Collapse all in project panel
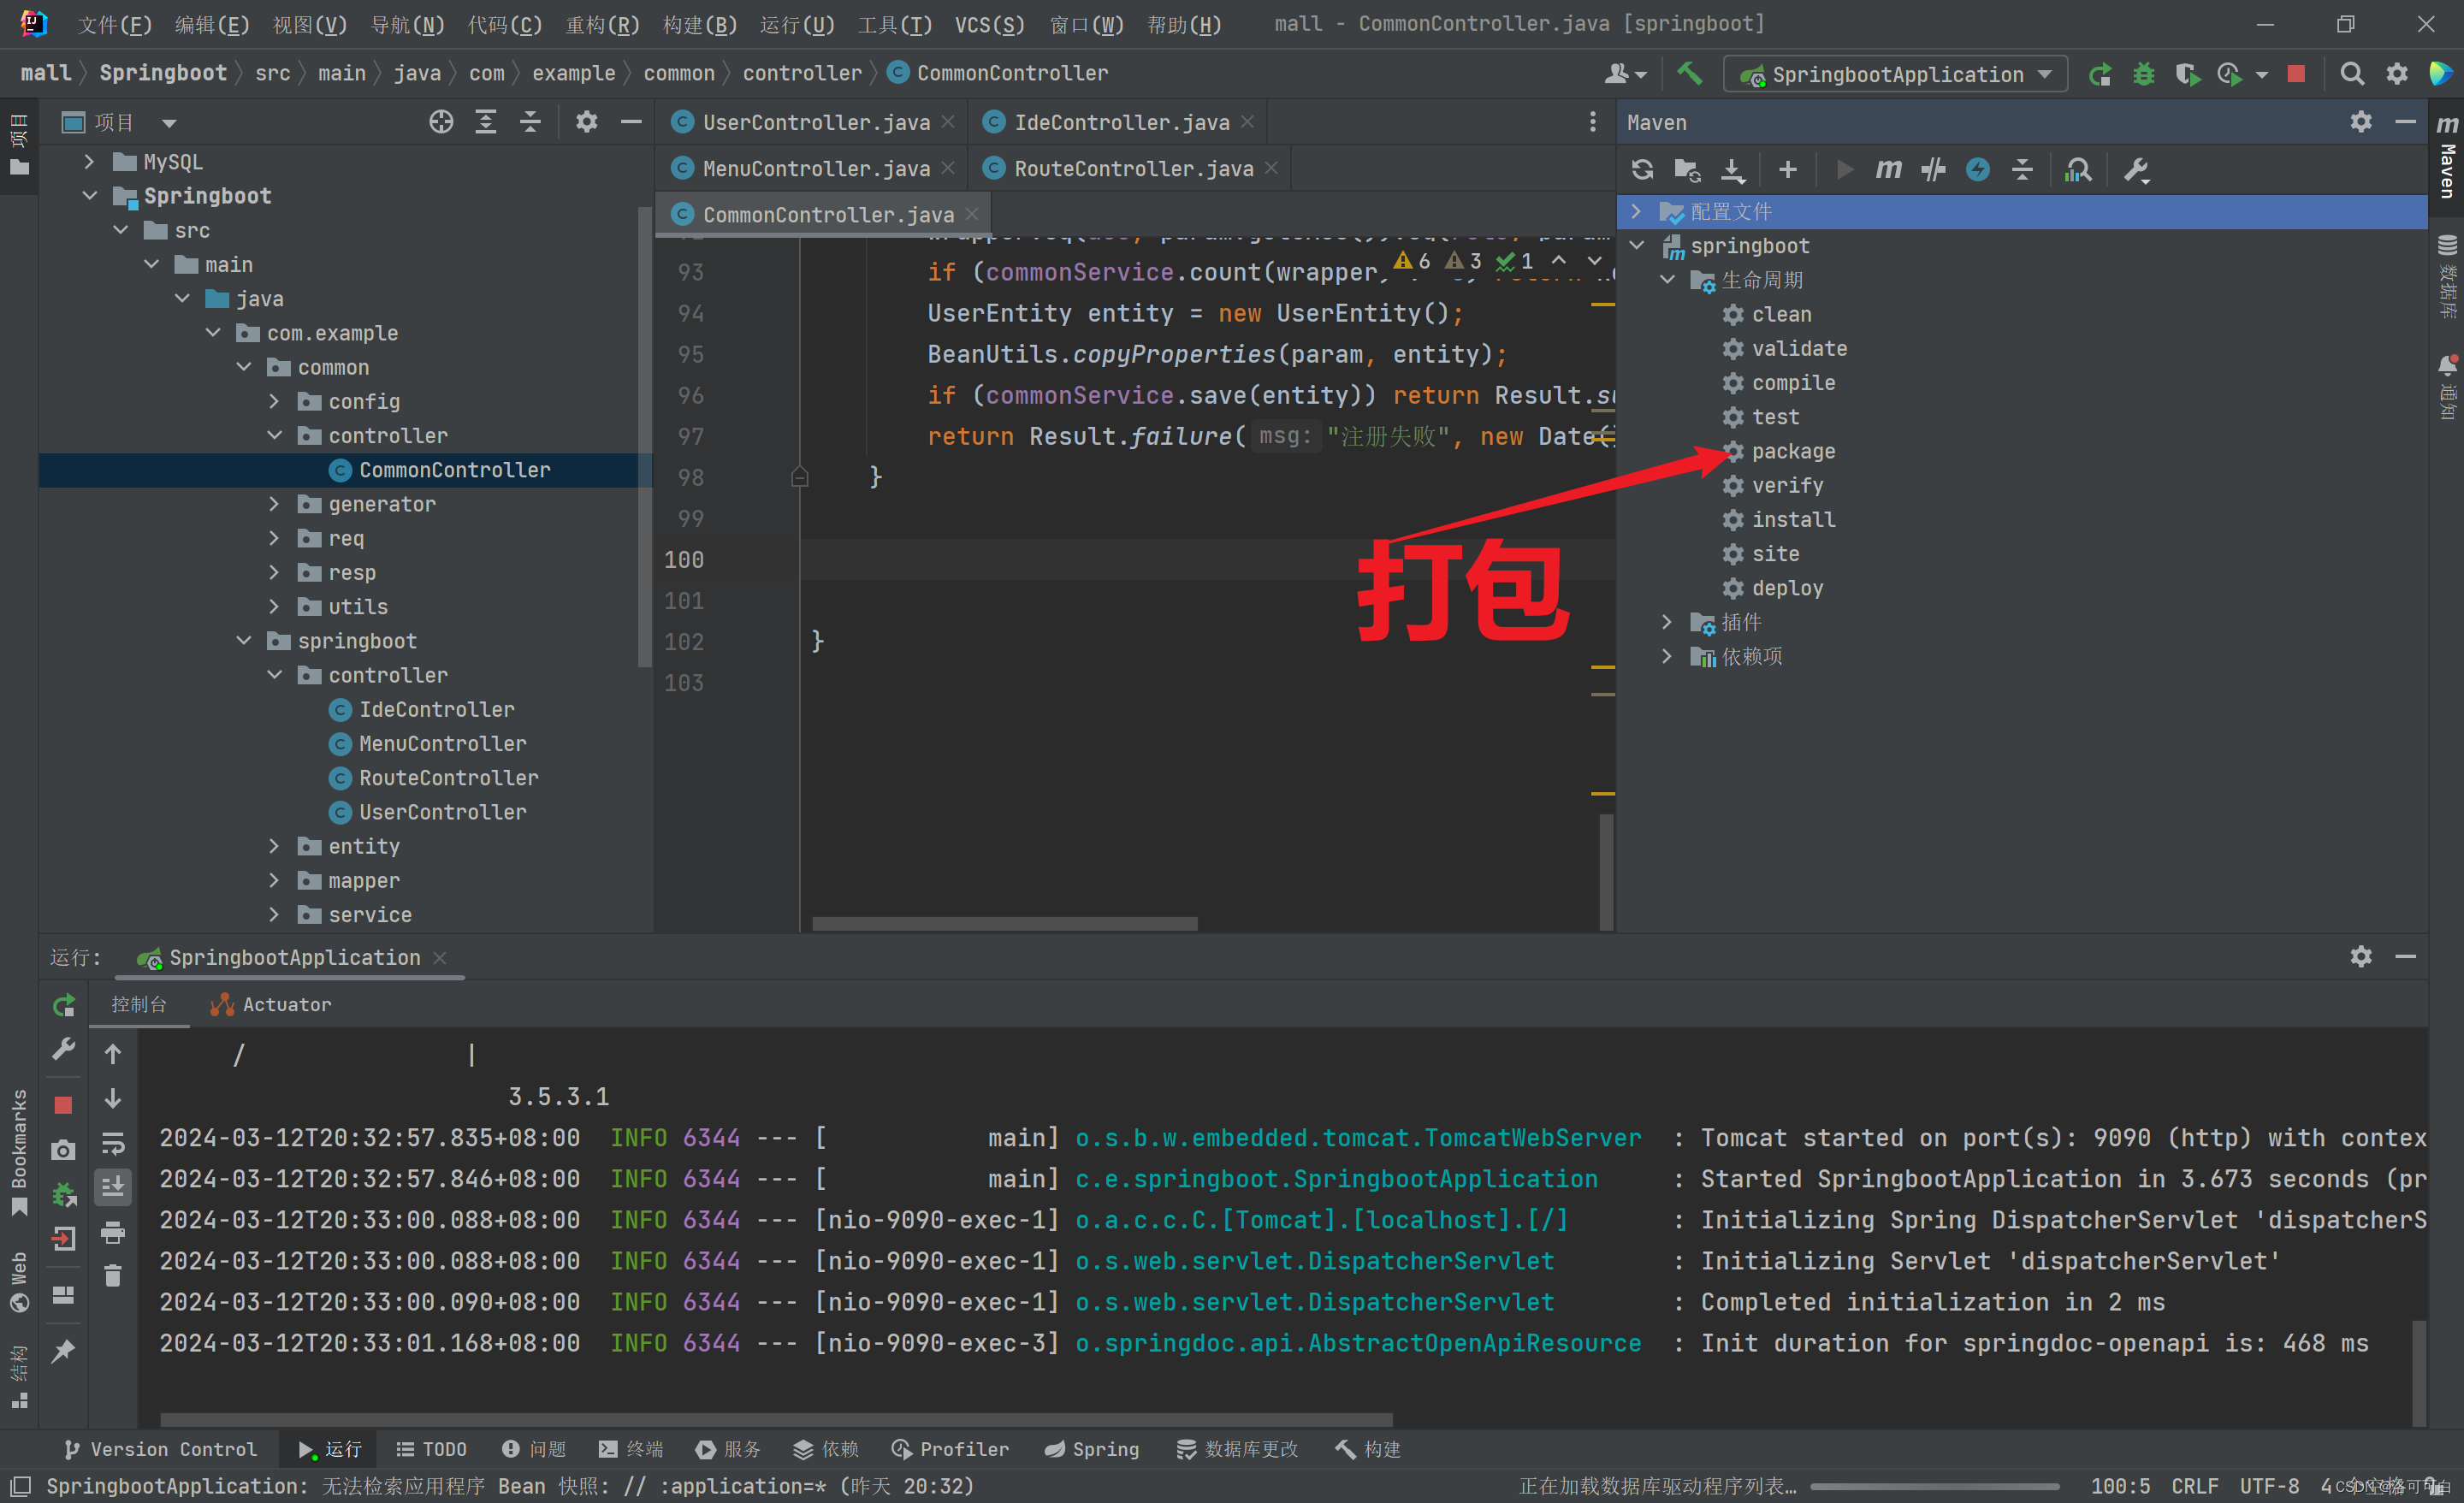Screen dimensions: 2464x1503 (x=531, y=122)
